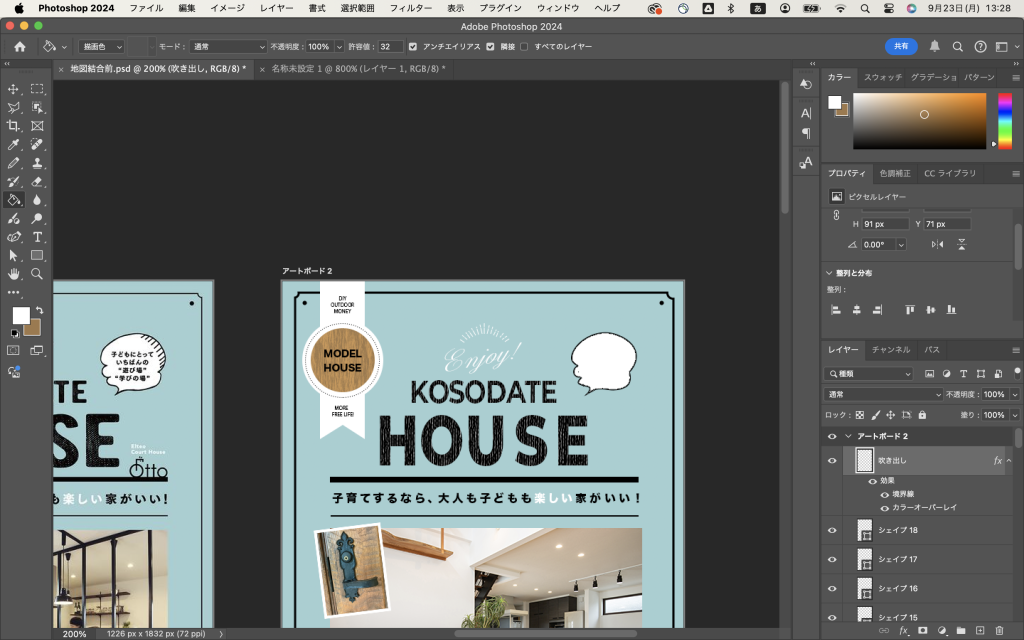Choose the Eraser tool
The height and width of the screenshot is (640, 1024).
(37, 181)
